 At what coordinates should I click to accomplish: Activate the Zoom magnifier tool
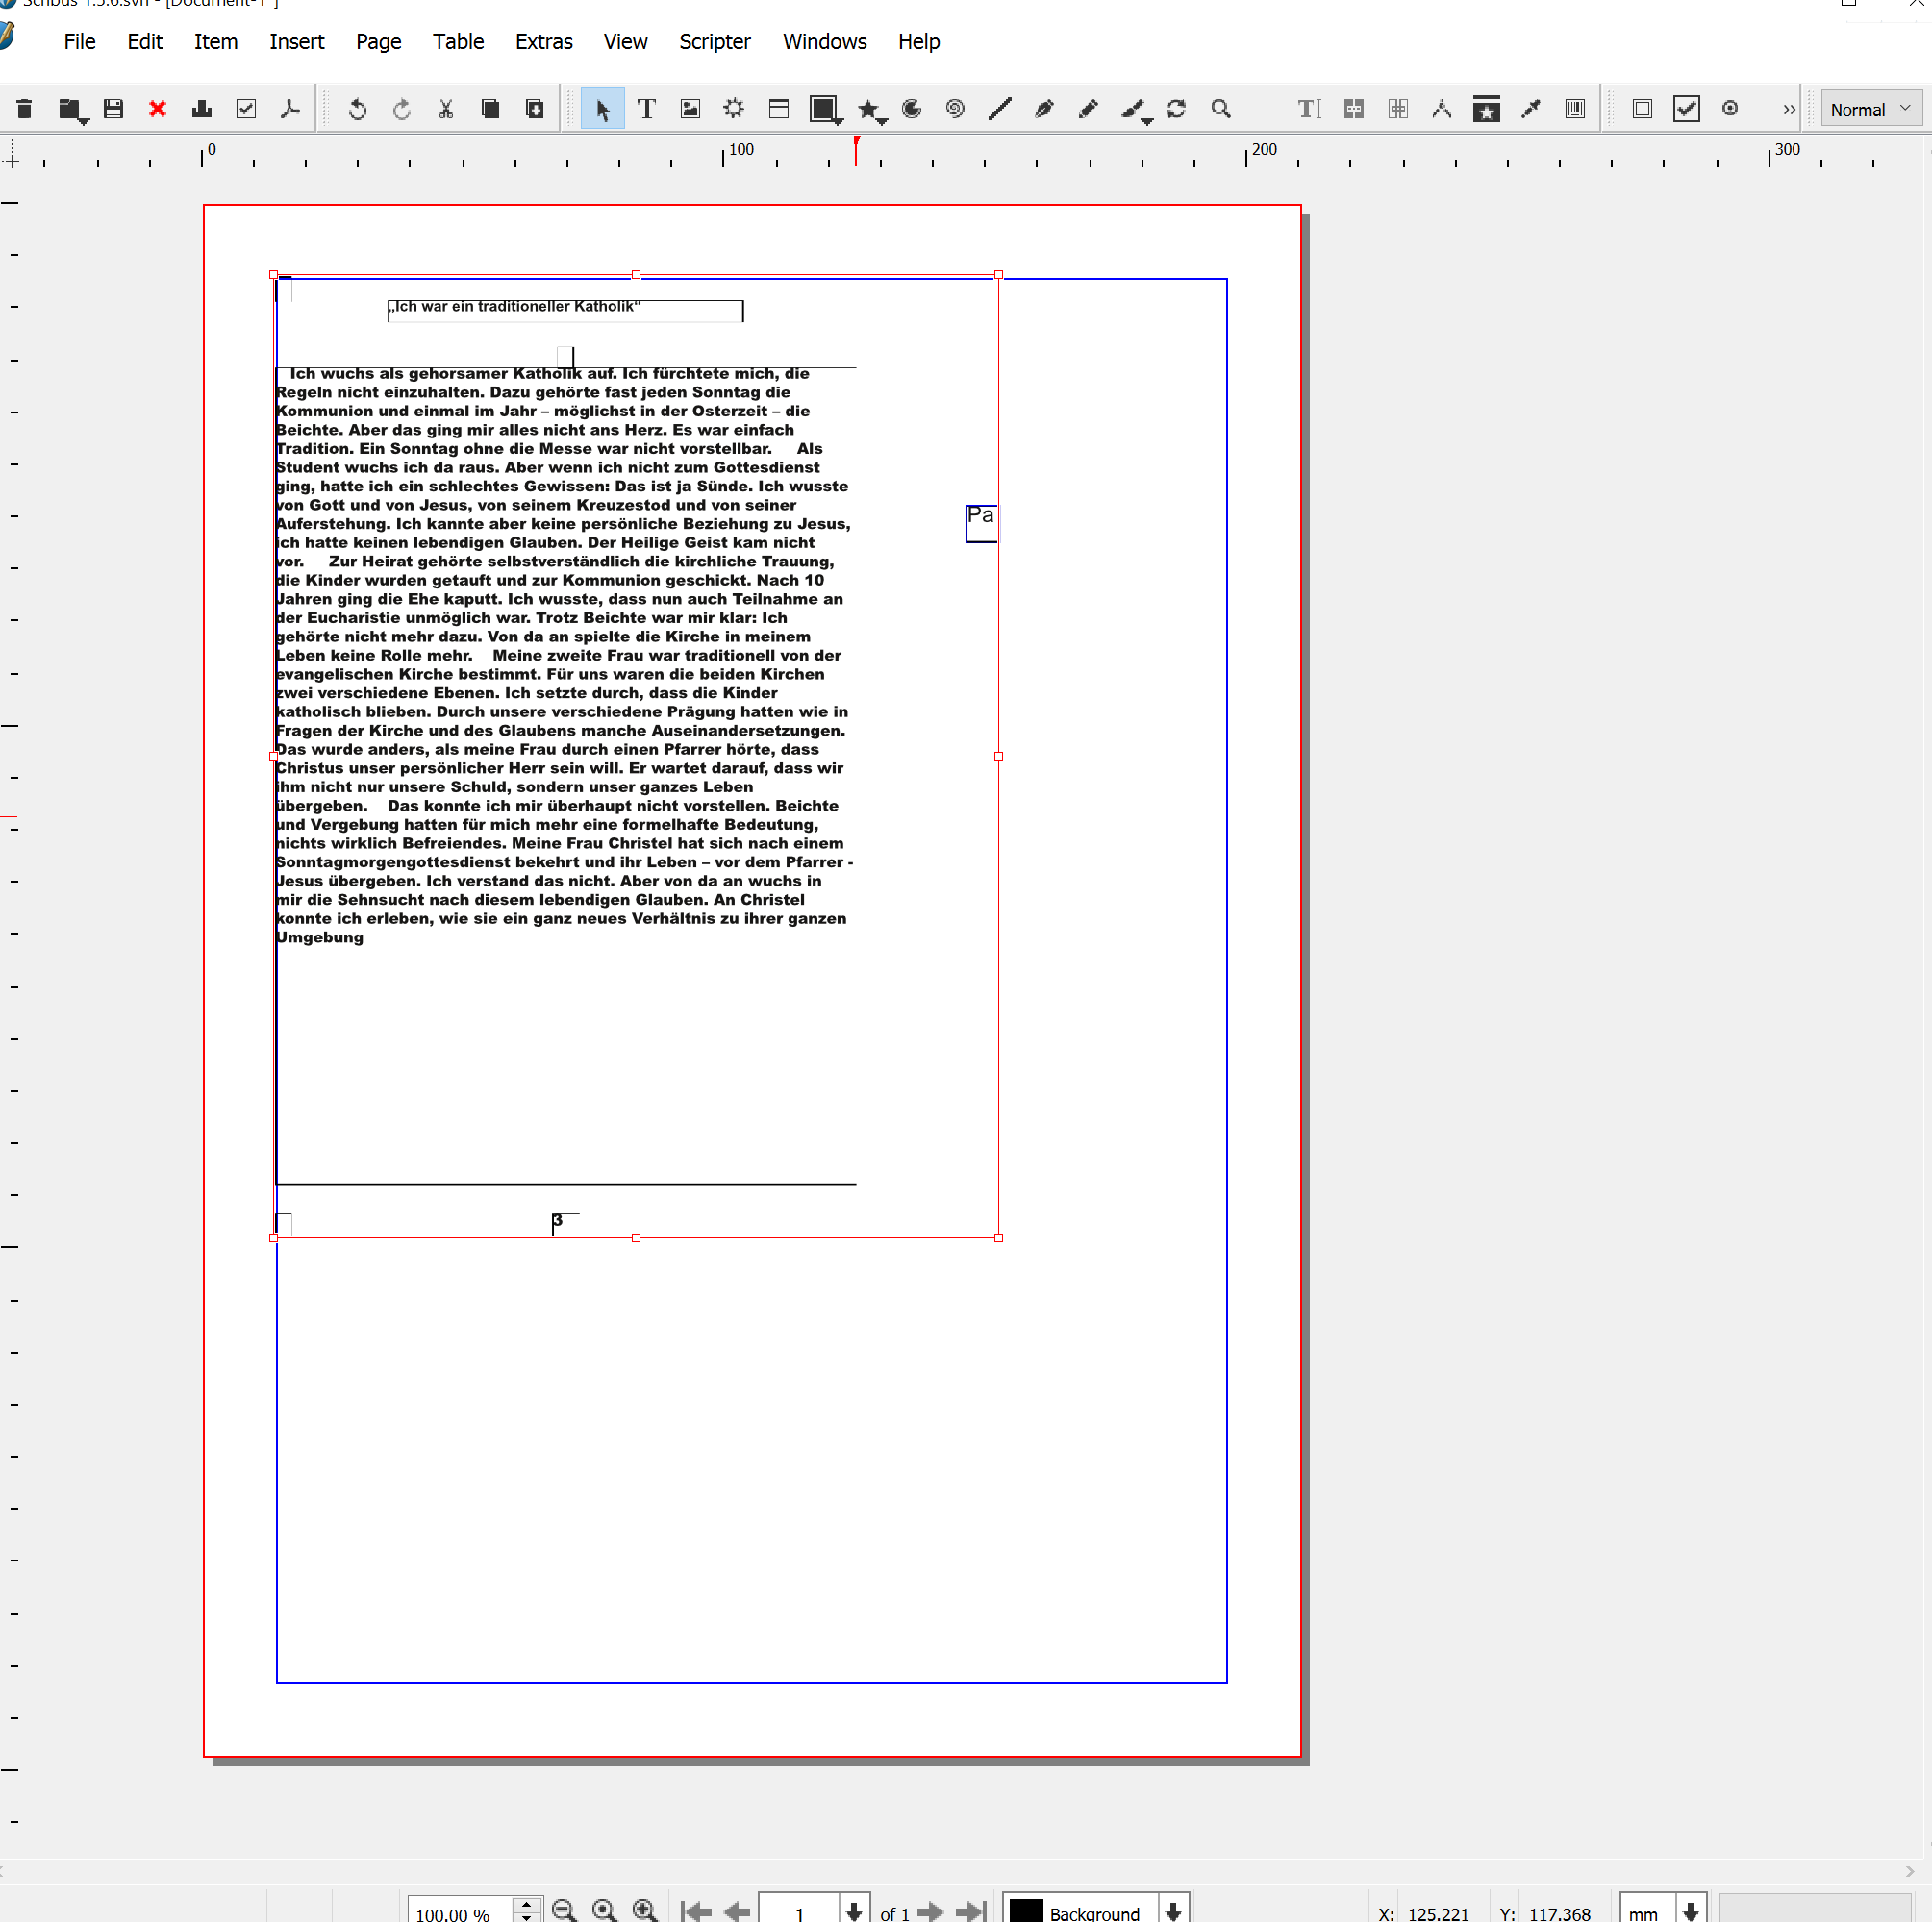point(1220,109)
